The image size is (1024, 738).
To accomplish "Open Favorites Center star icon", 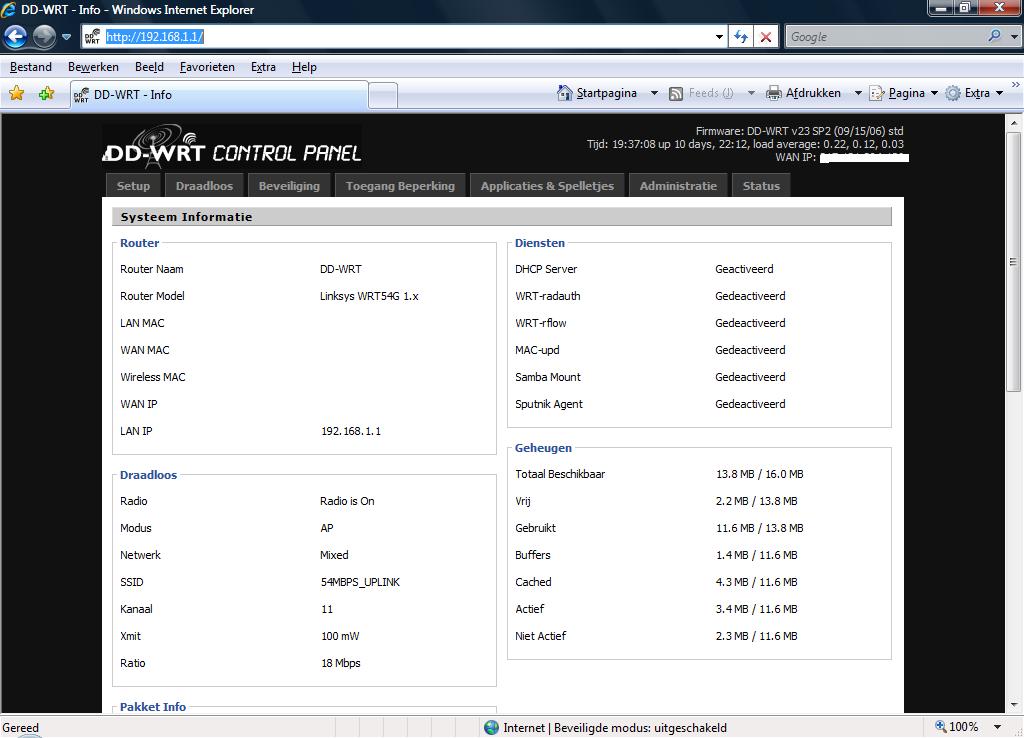I will 17,94.
